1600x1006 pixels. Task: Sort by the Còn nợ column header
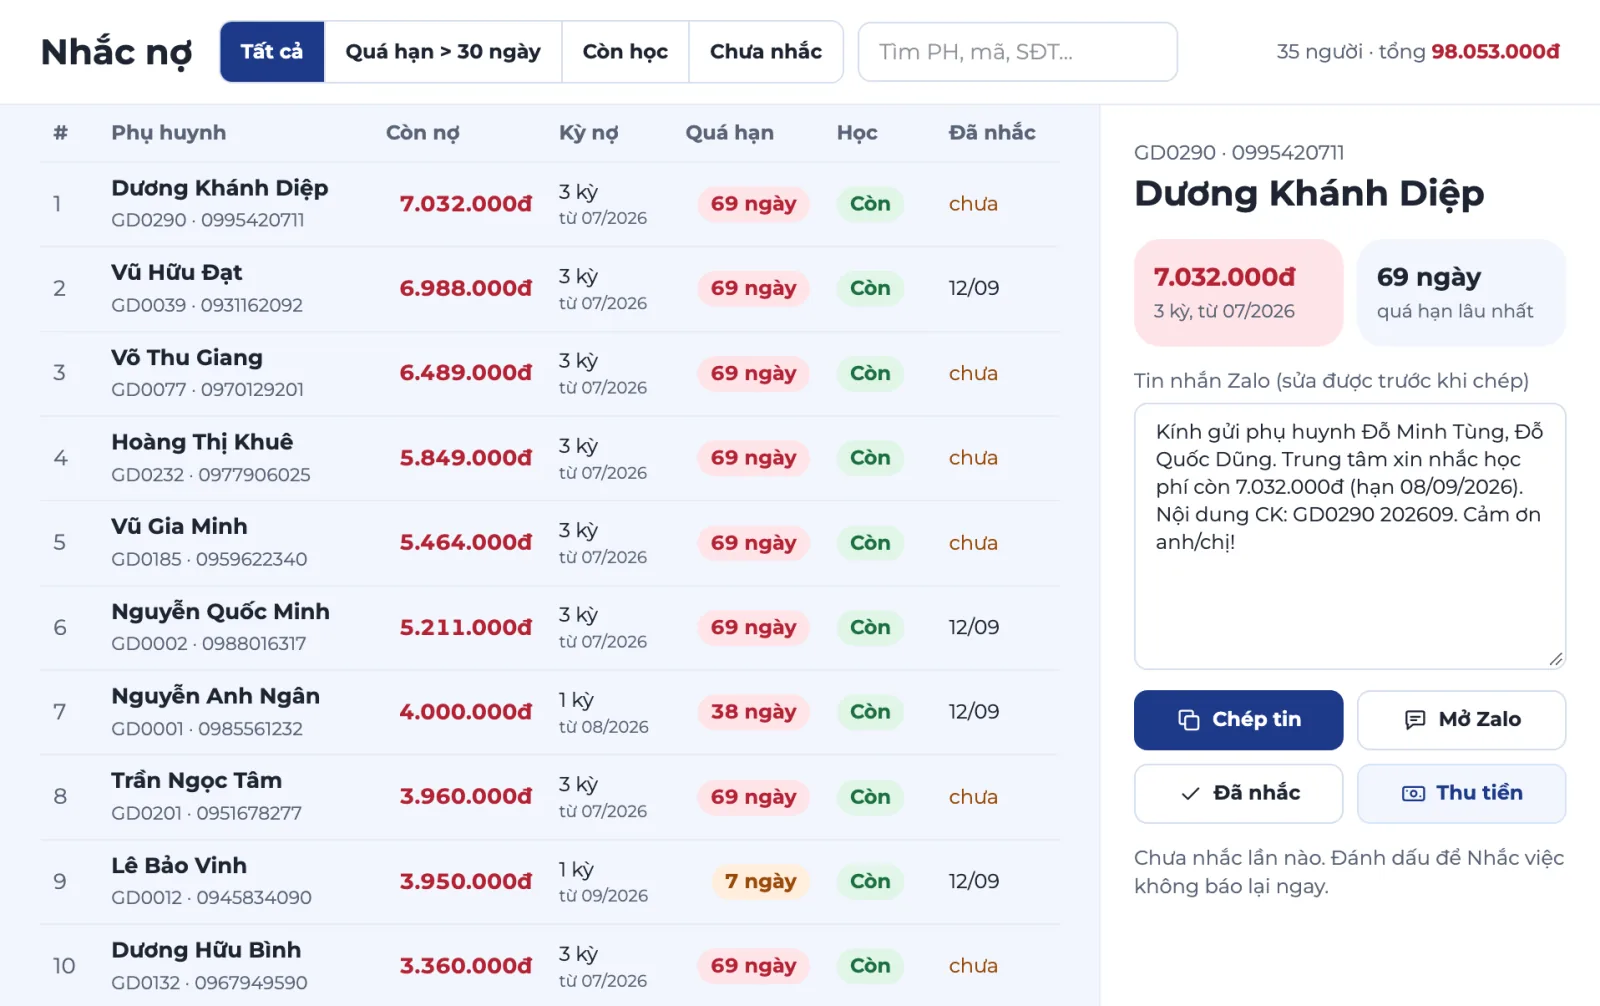pyautogui.click(x=422, y=133)
